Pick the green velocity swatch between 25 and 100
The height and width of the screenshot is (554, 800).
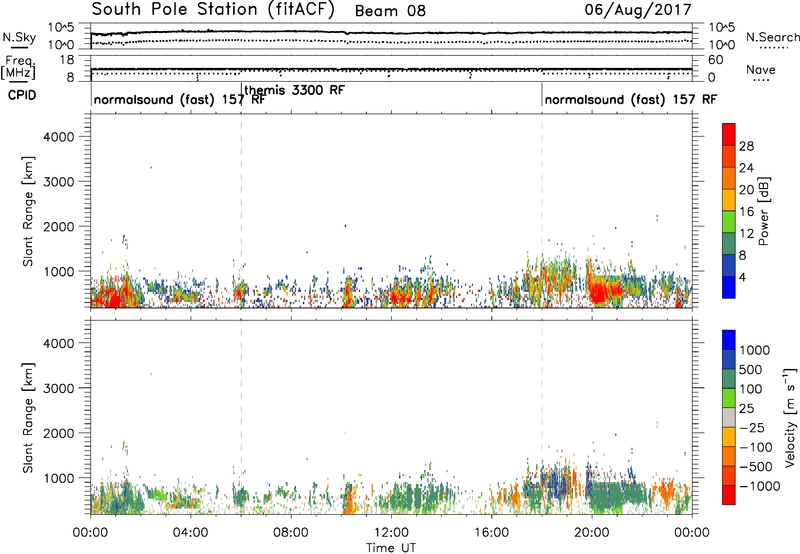729,398
